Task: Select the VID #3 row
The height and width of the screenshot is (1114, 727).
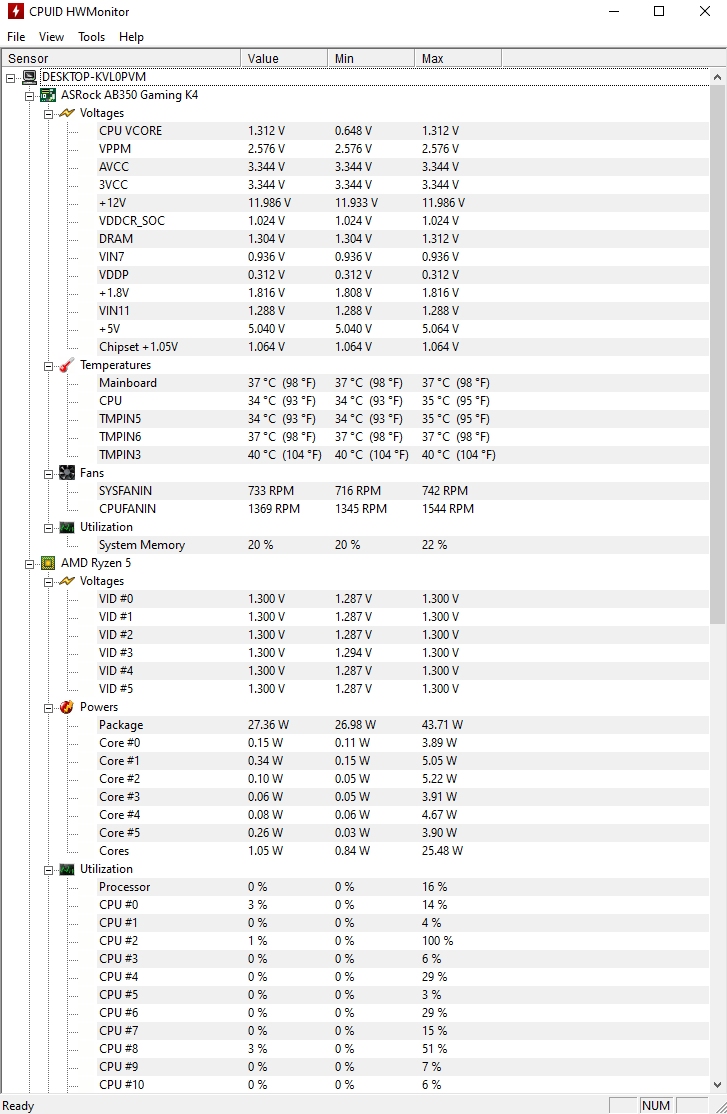Action: 404,653
